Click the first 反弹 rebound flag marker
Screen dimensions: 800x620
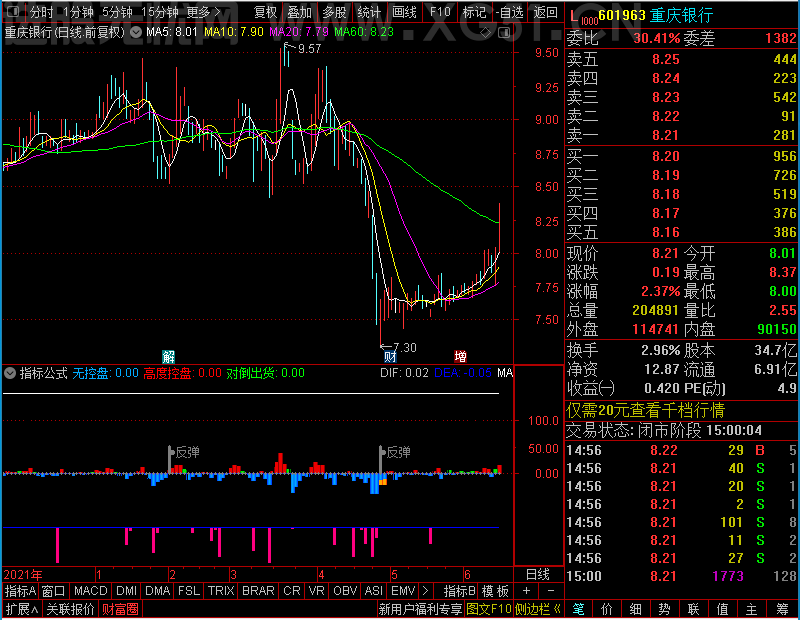184,452
